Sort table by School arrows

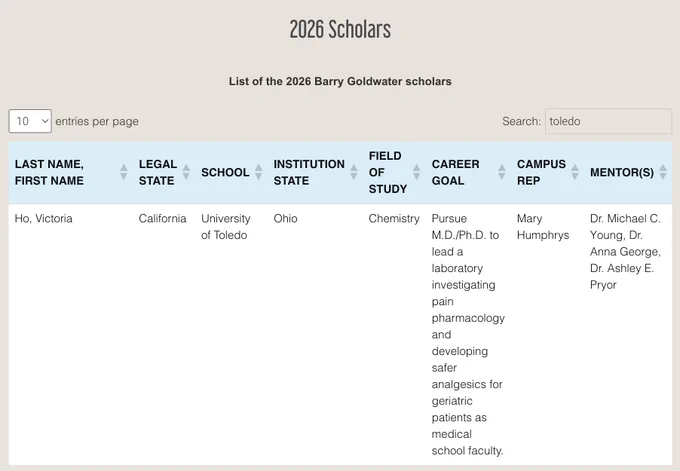point(258,172)
